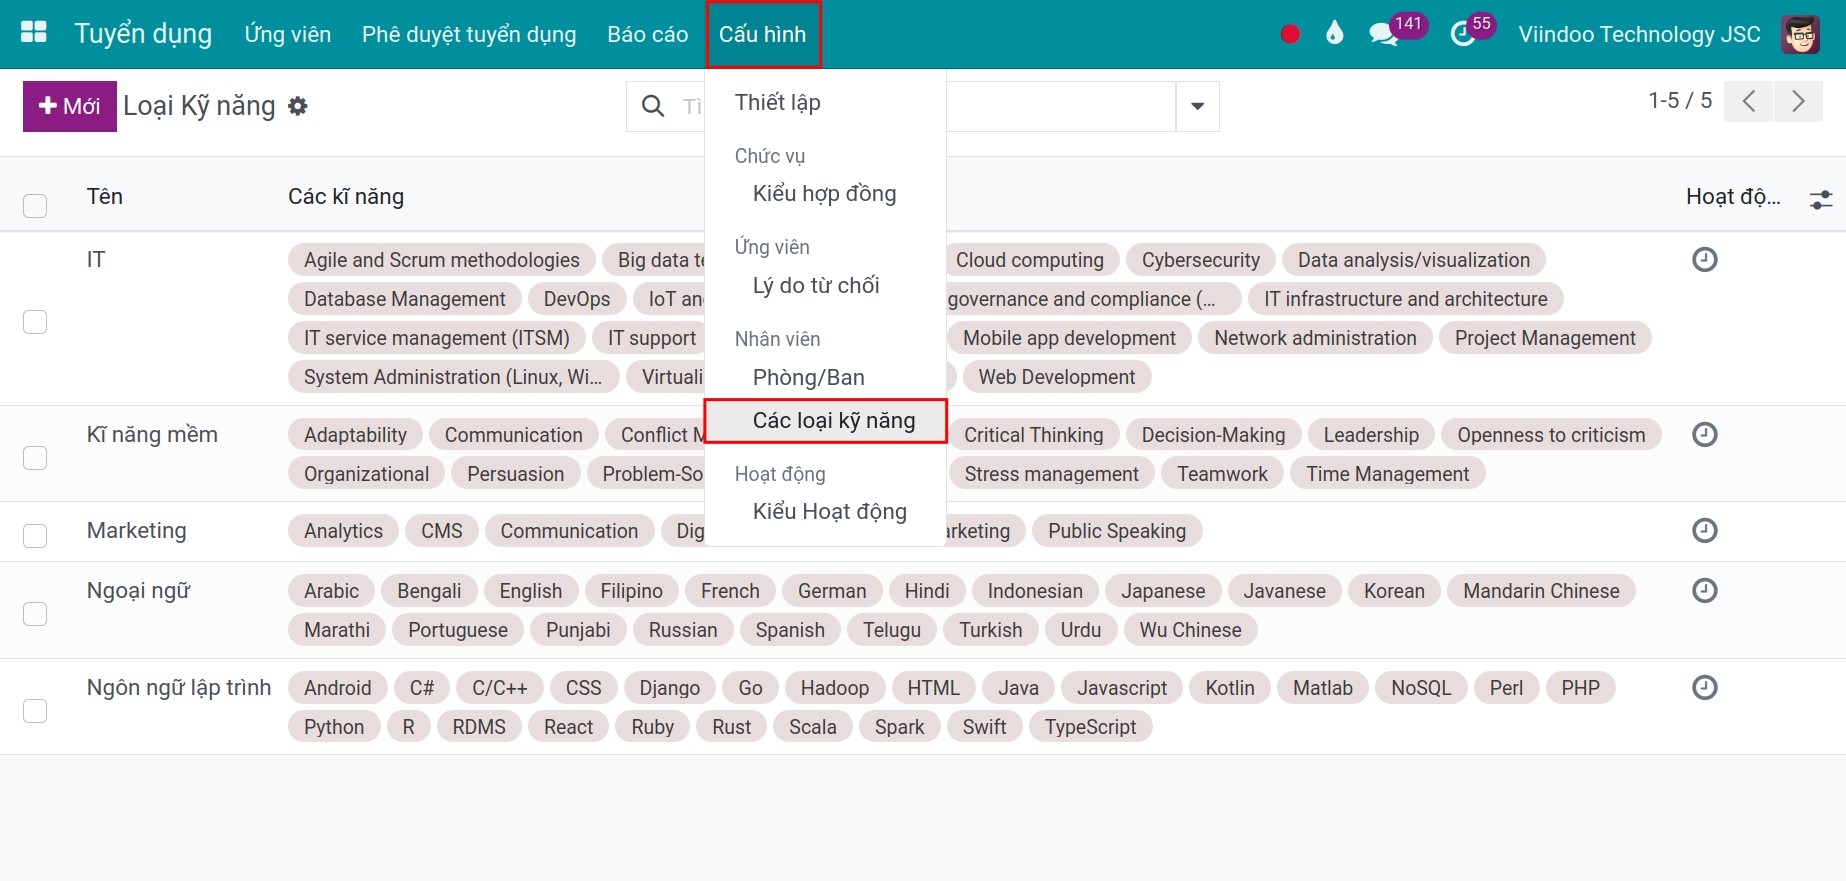The image size is (1846, 881).
Task: Go to the next page arrow
Action: point(1797,101)
